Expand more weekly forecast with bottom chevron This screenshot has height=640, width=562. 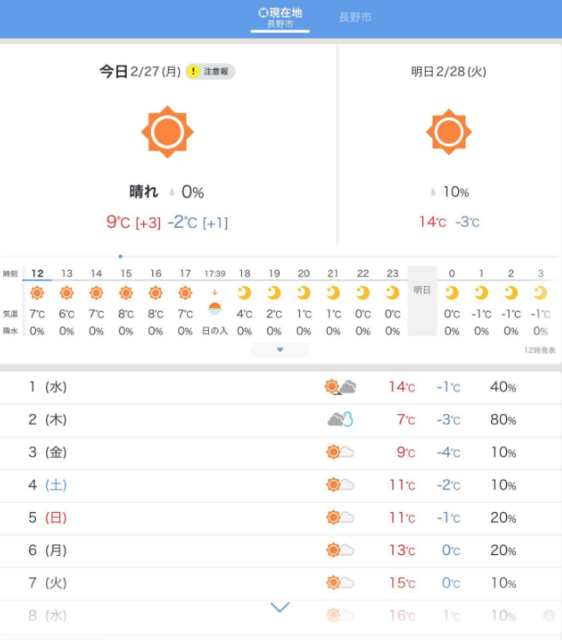tap(280, 607)
